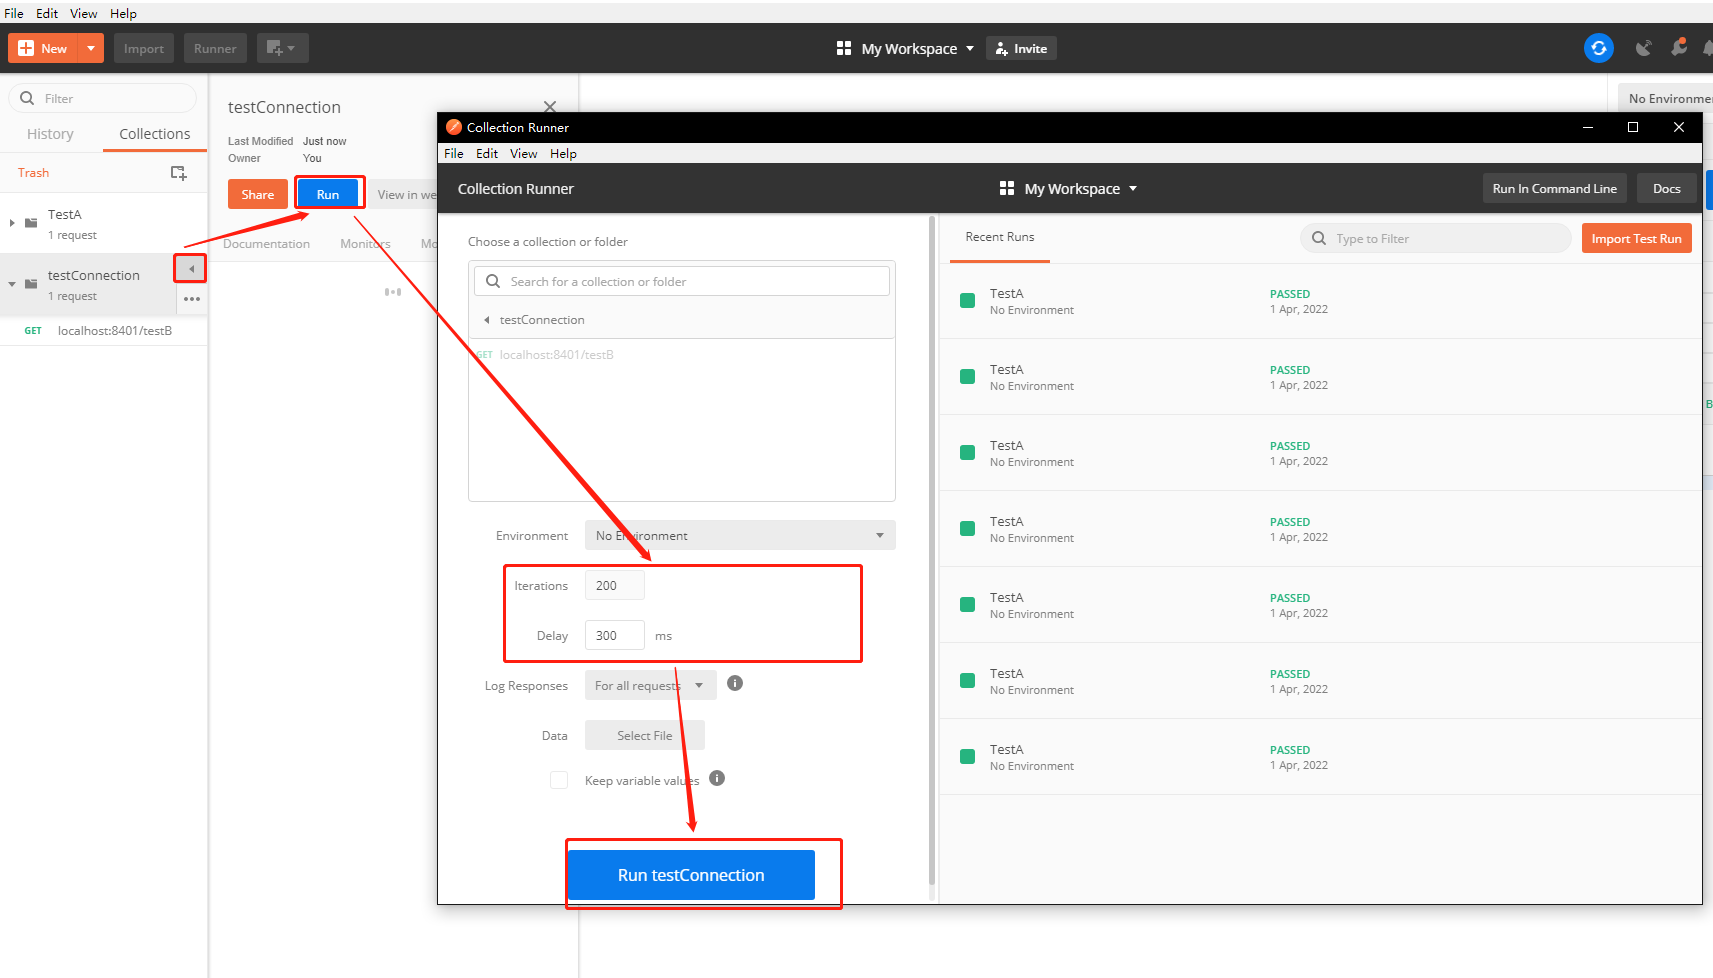1713x978 pixels.
Task: Select the localhost:8401/testB GET request
Action: [x=104, y=331]
